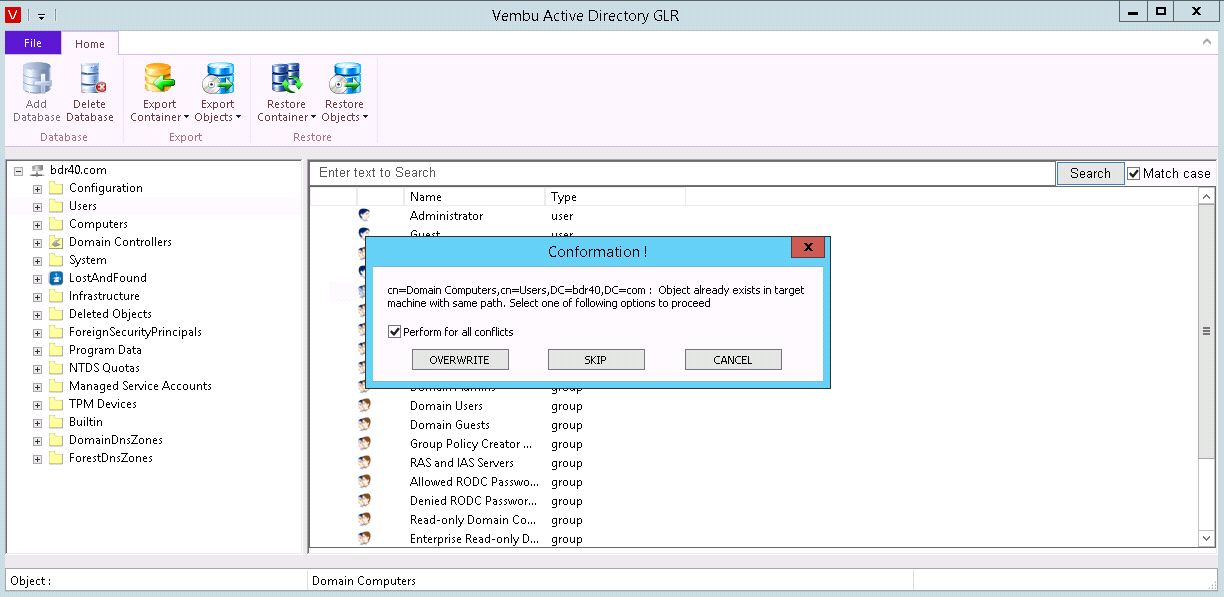Viewport: 1224px width, 597px height.
Task: Click the NTDS Quotas folder icon
Action: tap(56, 368)
